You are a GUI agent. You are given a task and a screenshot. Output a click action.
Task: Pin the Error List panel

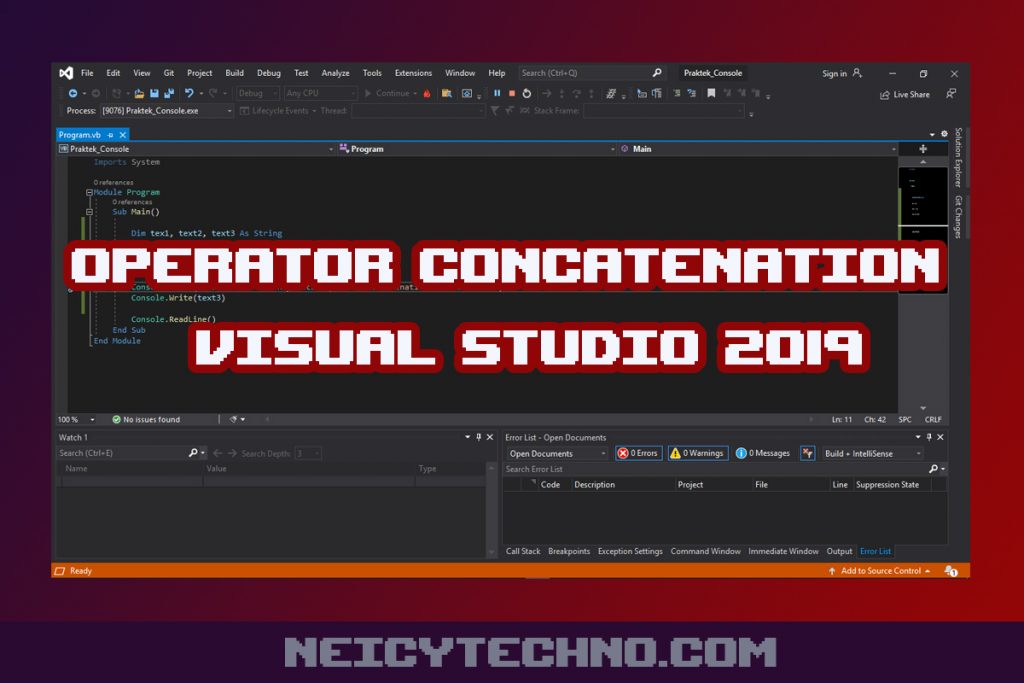[x=928, y=437]
